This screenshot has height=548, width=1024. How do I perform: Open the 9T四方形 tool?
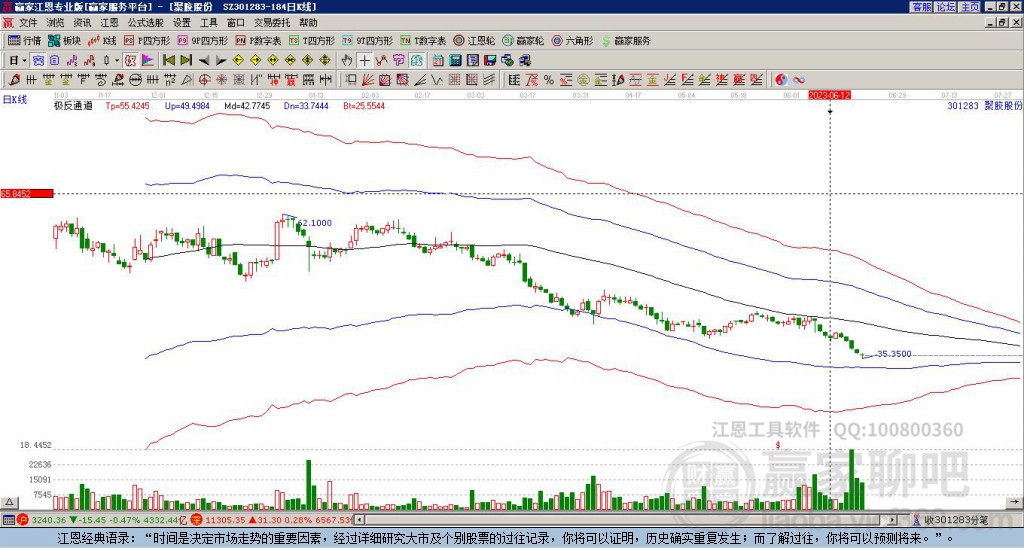coord(367,40)
